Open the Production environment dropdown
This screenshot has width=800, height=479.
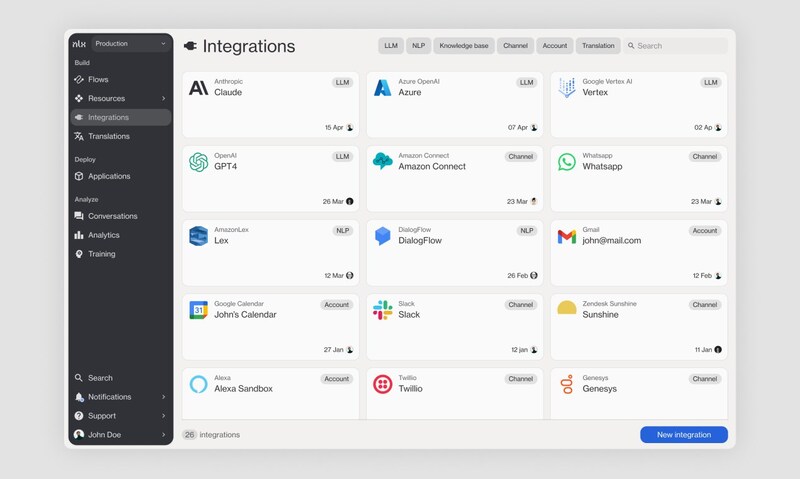(x=131, y=44)
